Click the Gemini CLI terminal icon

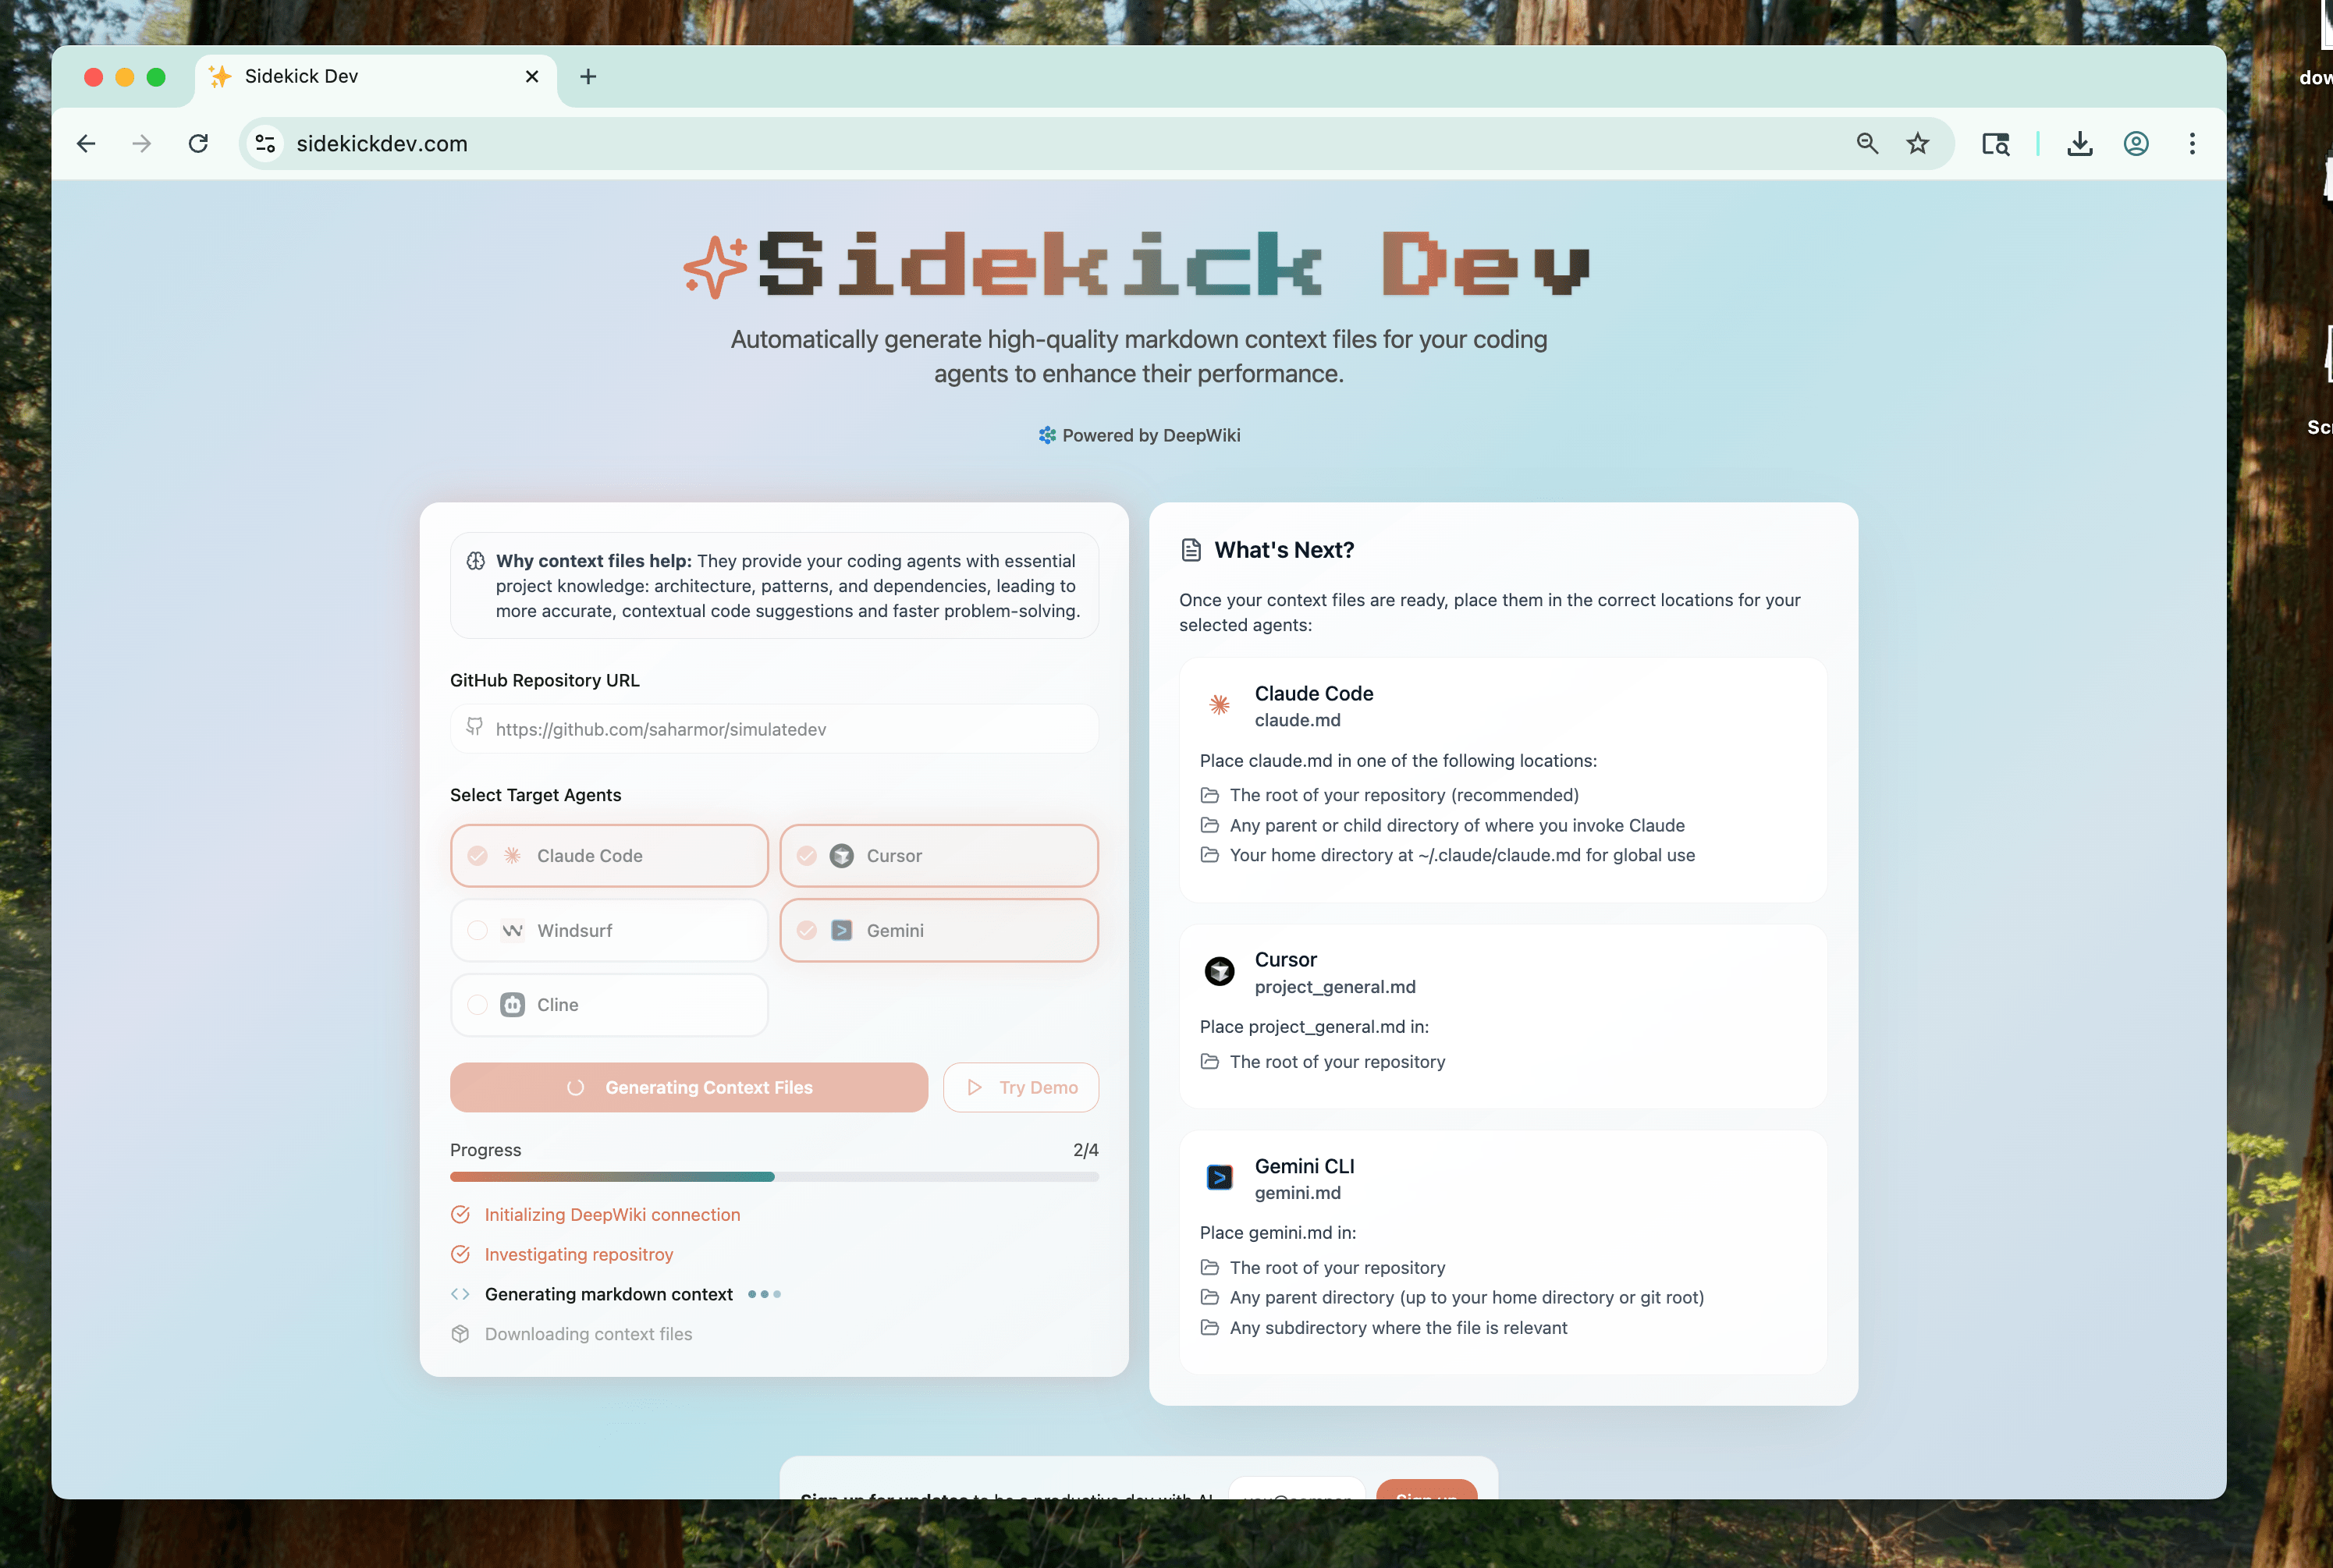coord(1219,1177)
